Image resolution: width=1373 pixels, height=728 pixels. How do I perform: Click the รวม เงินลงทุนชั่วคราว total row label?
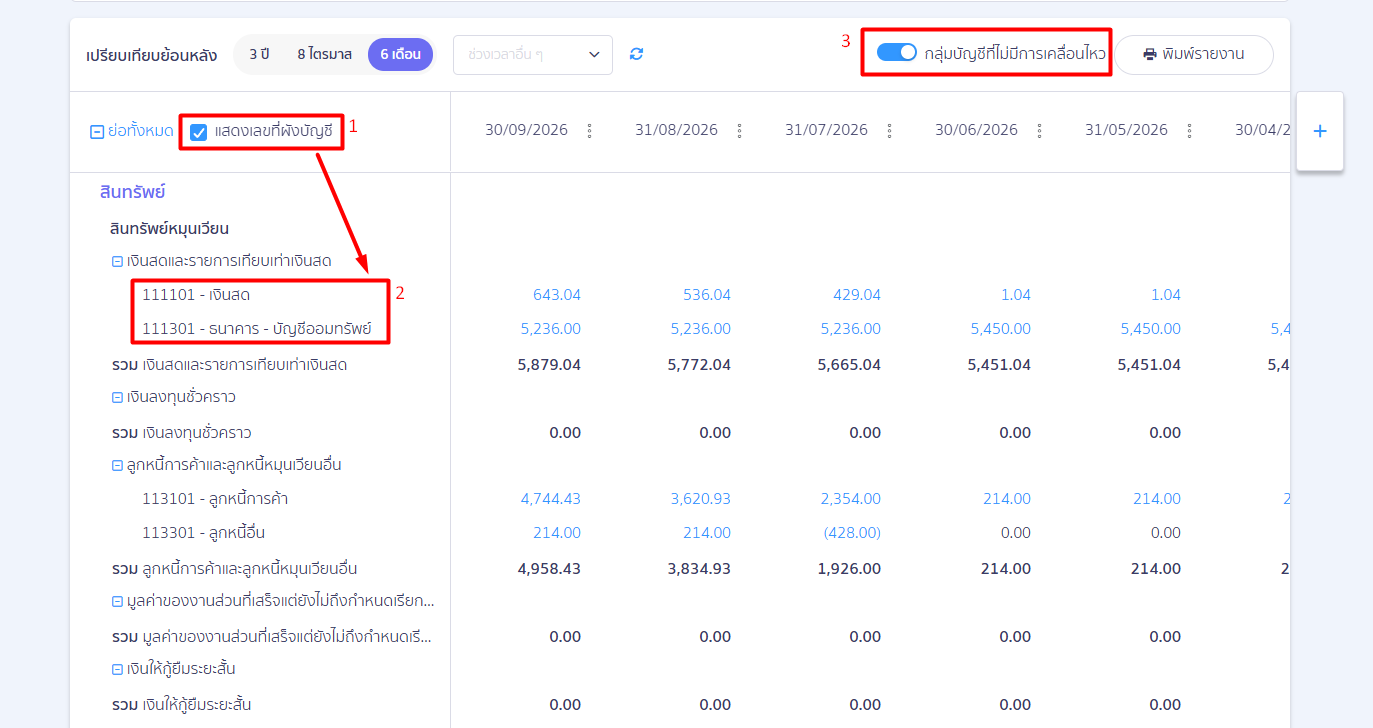181,433
